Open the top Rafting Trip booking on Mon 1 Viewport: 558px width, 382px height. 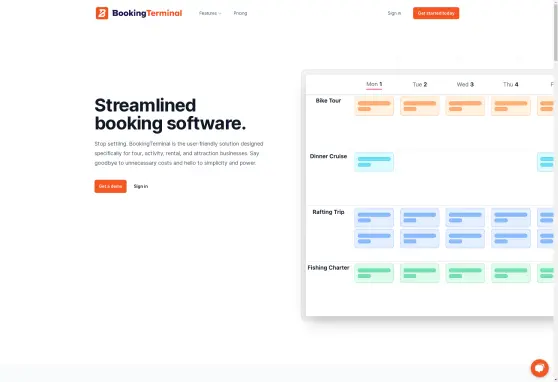(374, 218)
